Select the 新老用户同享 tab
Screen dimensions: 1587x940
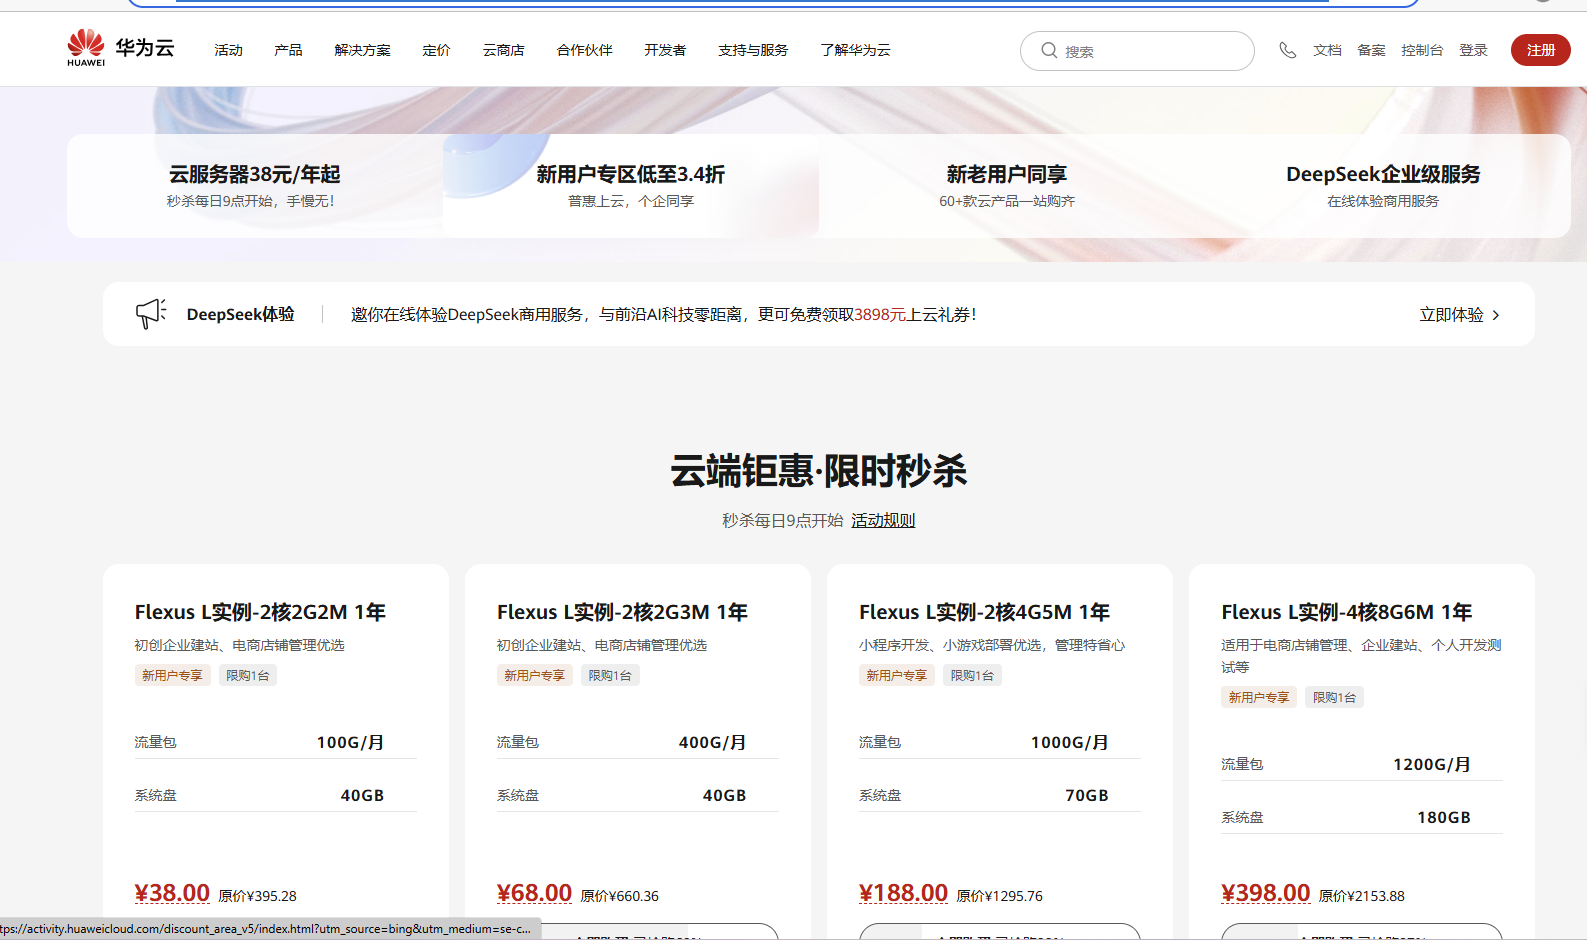pos(1007,186)
